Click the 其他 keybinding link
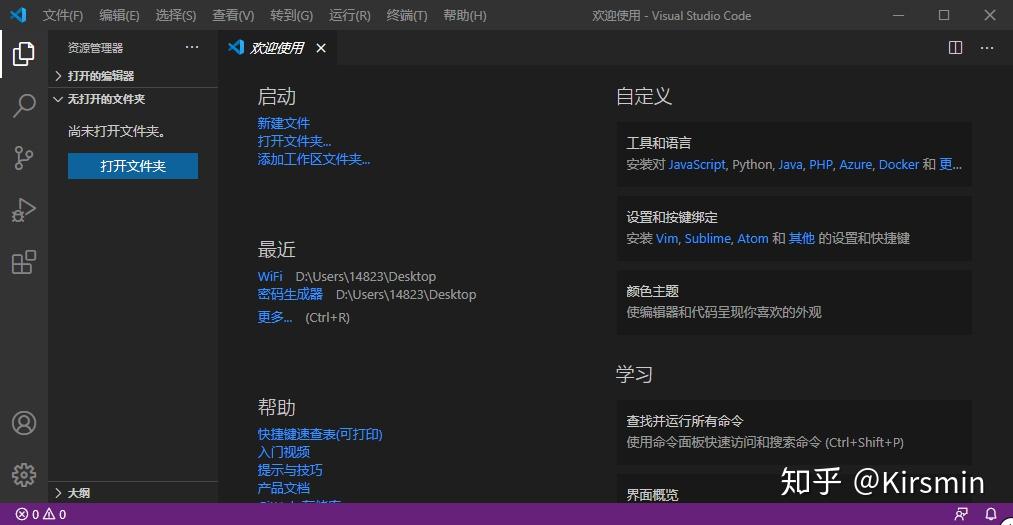Viewport: 1013px width, 525px height. click(801, 238)
